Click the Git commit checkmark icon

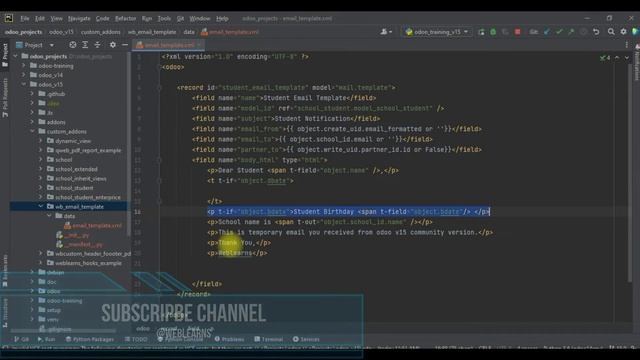coord(559,32)
